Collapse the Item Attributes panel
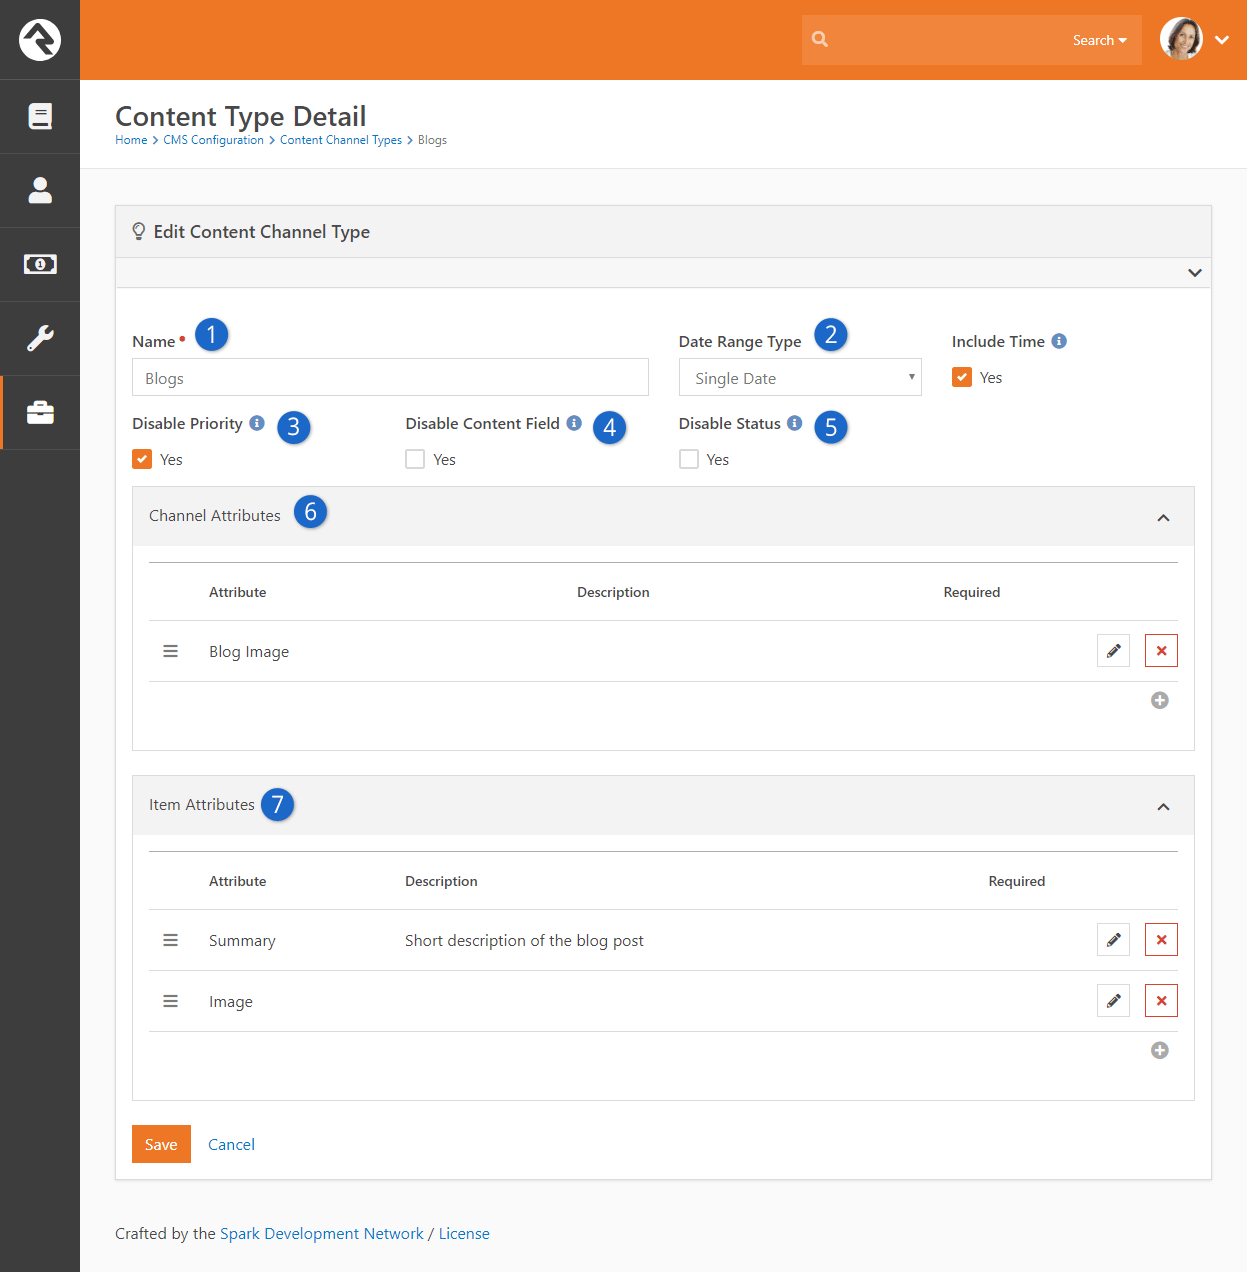 [x=1163, y=806]
